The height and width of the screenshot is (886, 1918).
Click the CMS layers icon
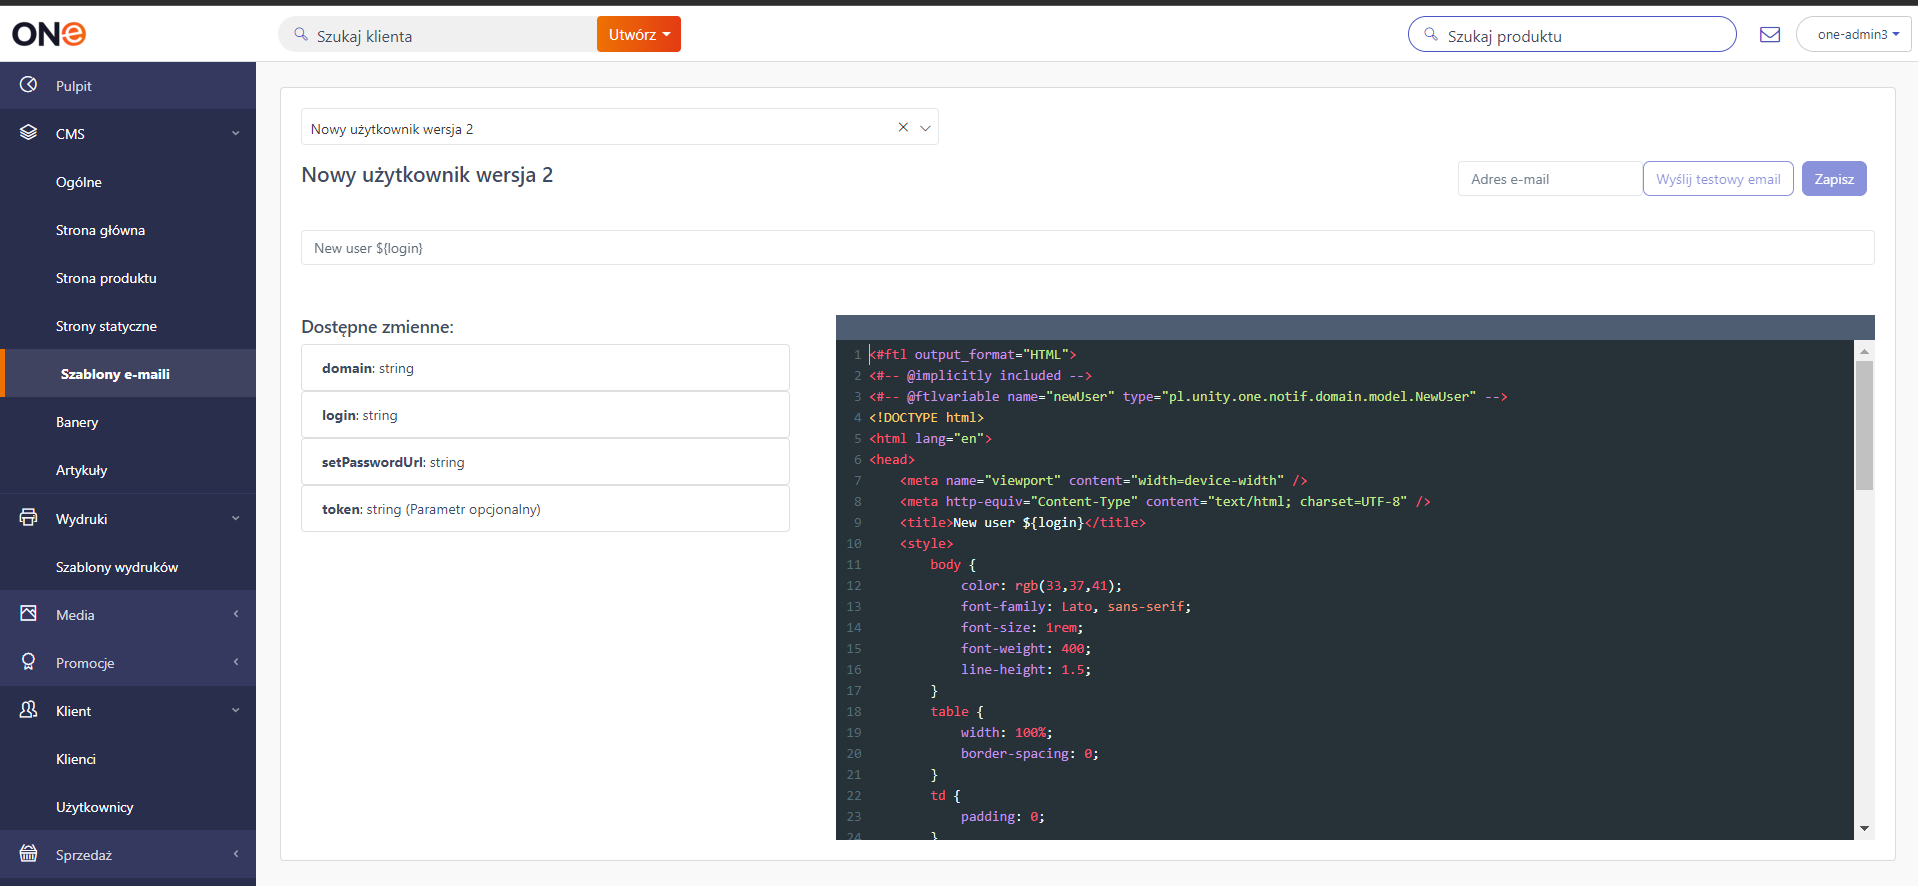click(x=29, y=133)
